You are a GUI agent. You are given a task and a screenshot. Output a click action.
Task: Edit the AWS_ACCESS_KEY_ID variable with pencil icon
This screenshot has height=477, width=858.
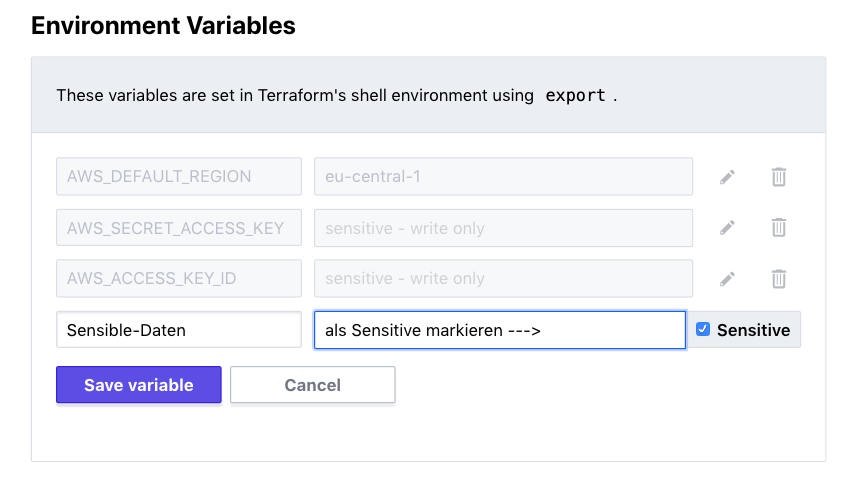pyautogui.click(x=727, y=279)
